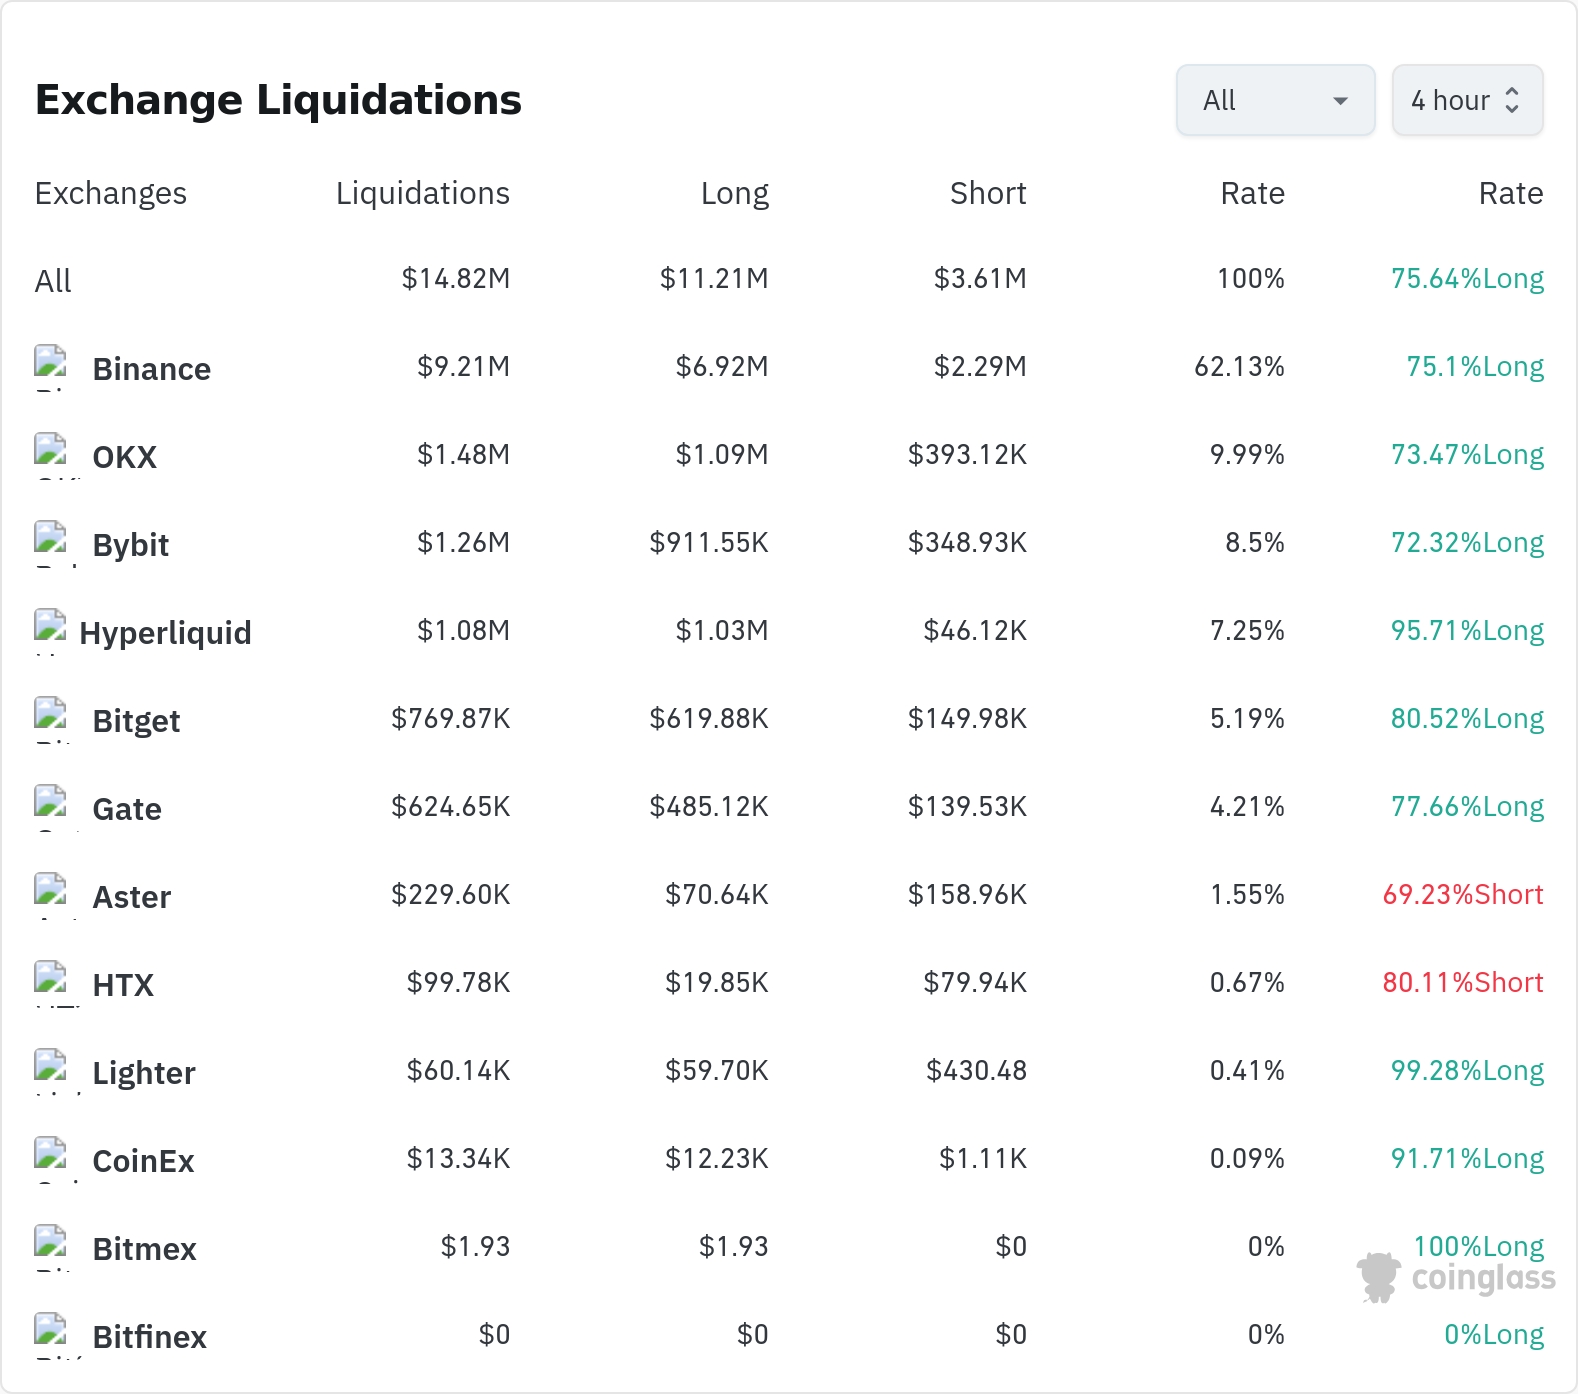Image resolution: width=1578 pixels, height=1394 pixels.
Task: Open the All symbols dropdown
Action: (1275, 100)
